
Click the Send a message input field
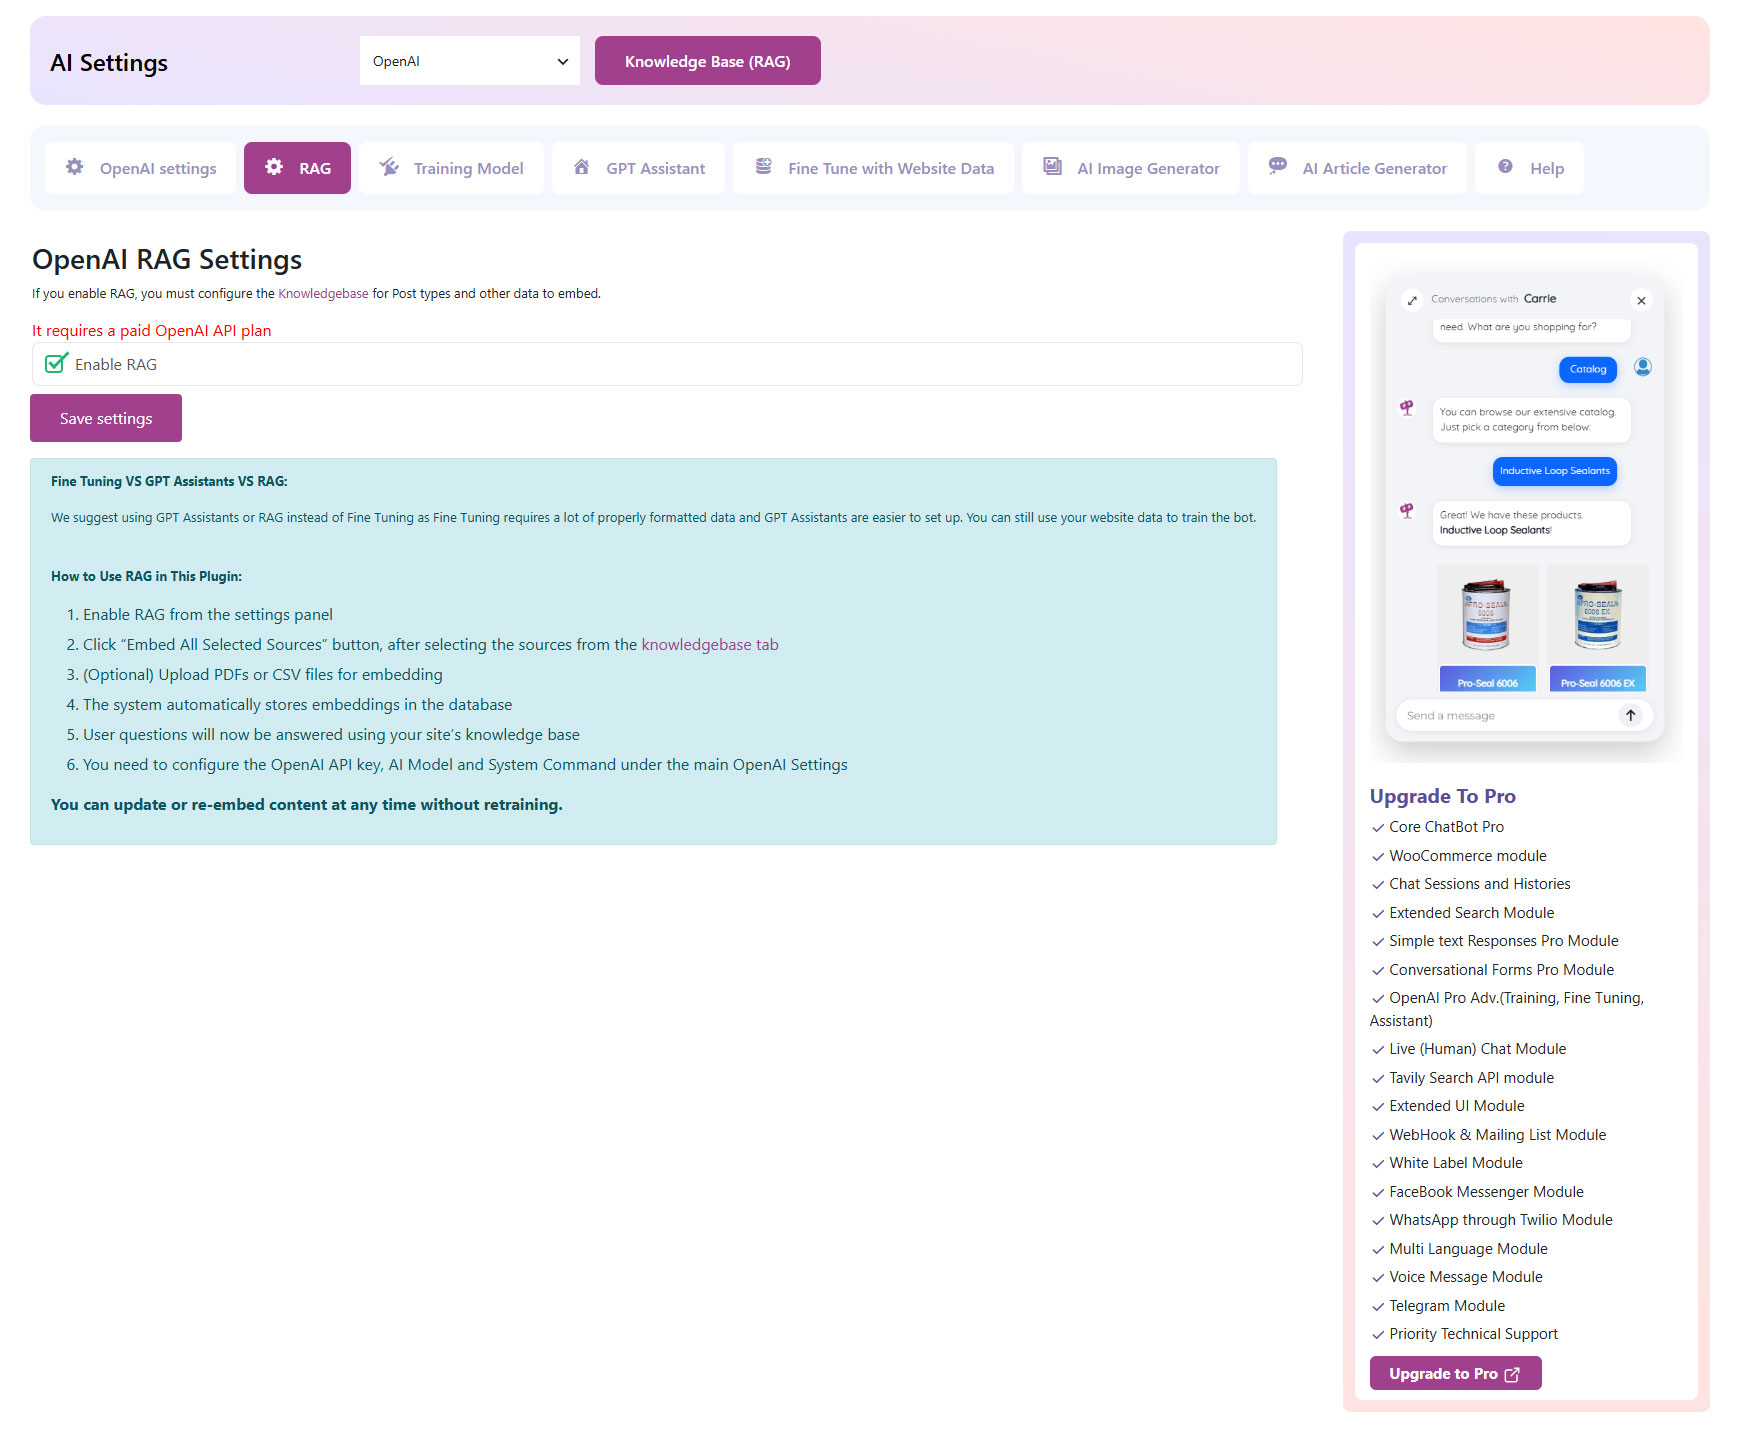(1505, 715)
